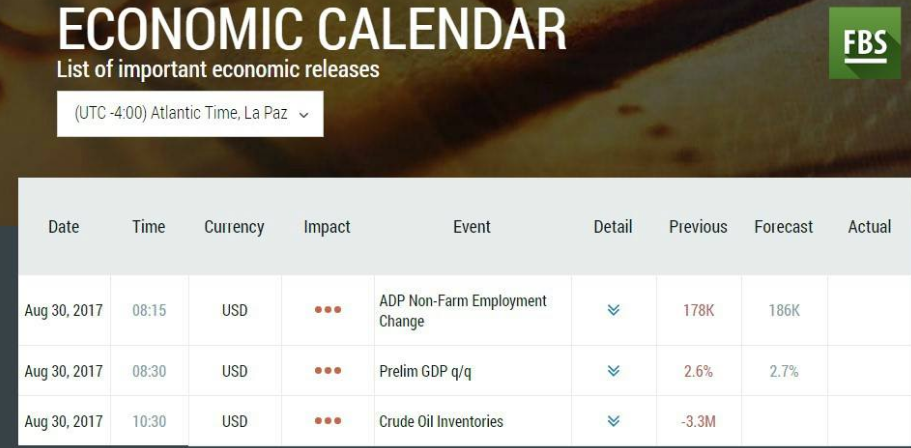Click the FBS logo icon
Screen dimensions: 911x448
(x=865, y=43)
